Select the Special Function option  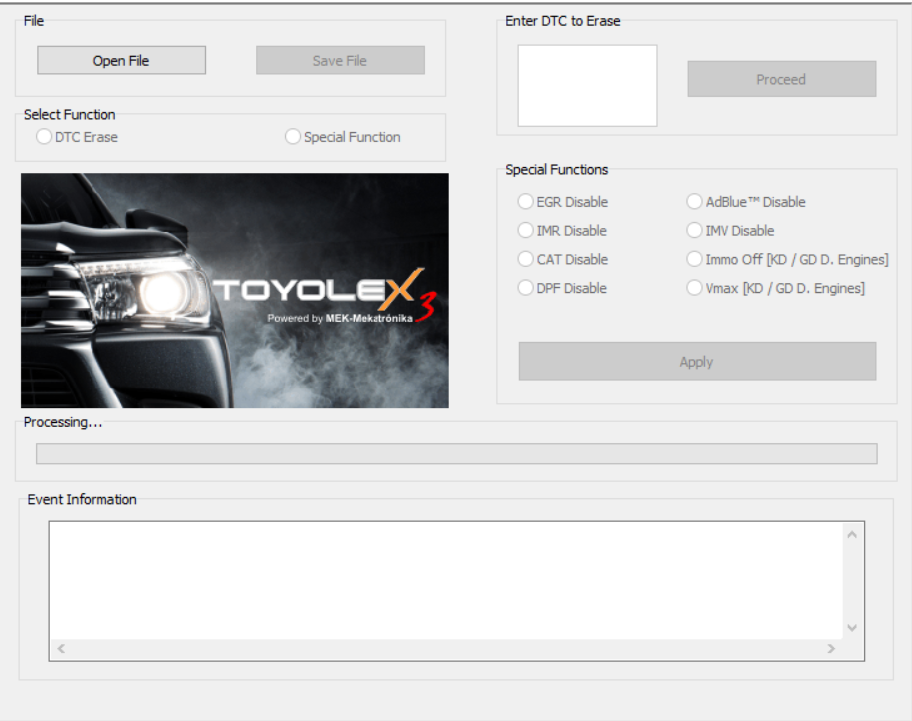tap(292, 136)
